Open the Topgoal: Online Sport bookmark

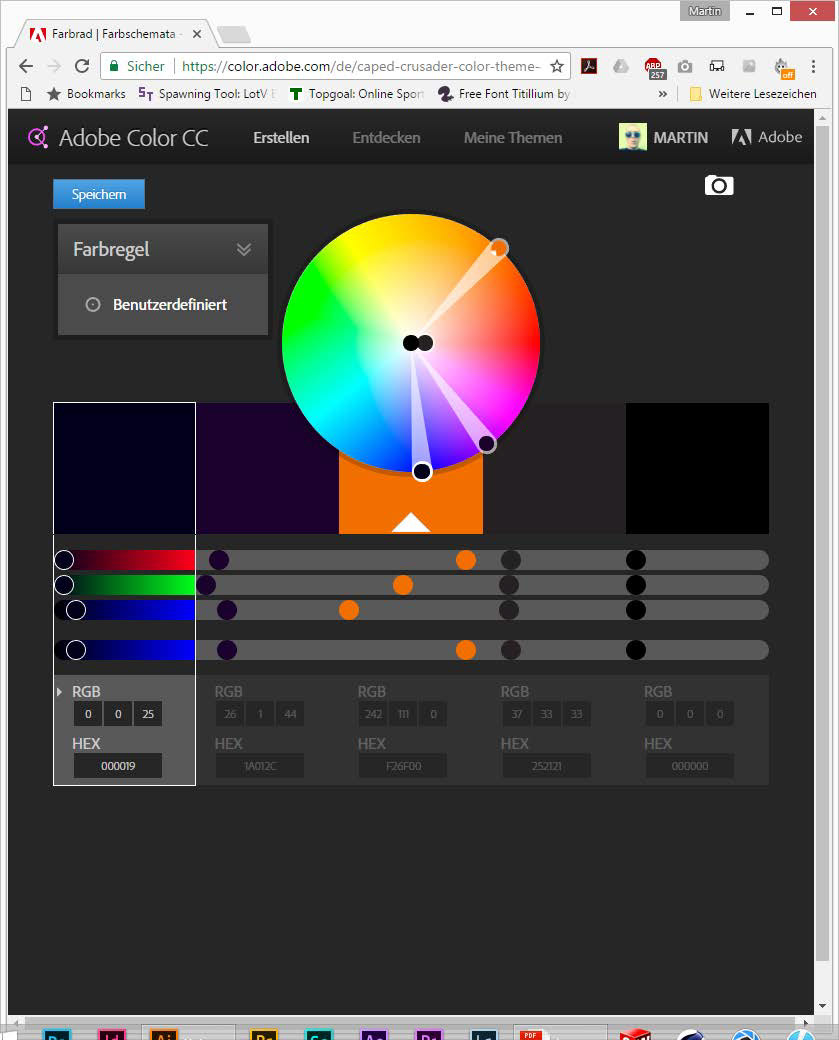356,94
